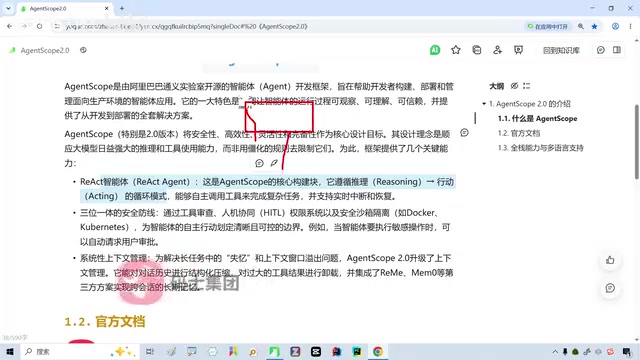Like the document with the thumbs-up button
Image resolution: width=640 pixels, height=360 pixels.
(x=610, y=260)
